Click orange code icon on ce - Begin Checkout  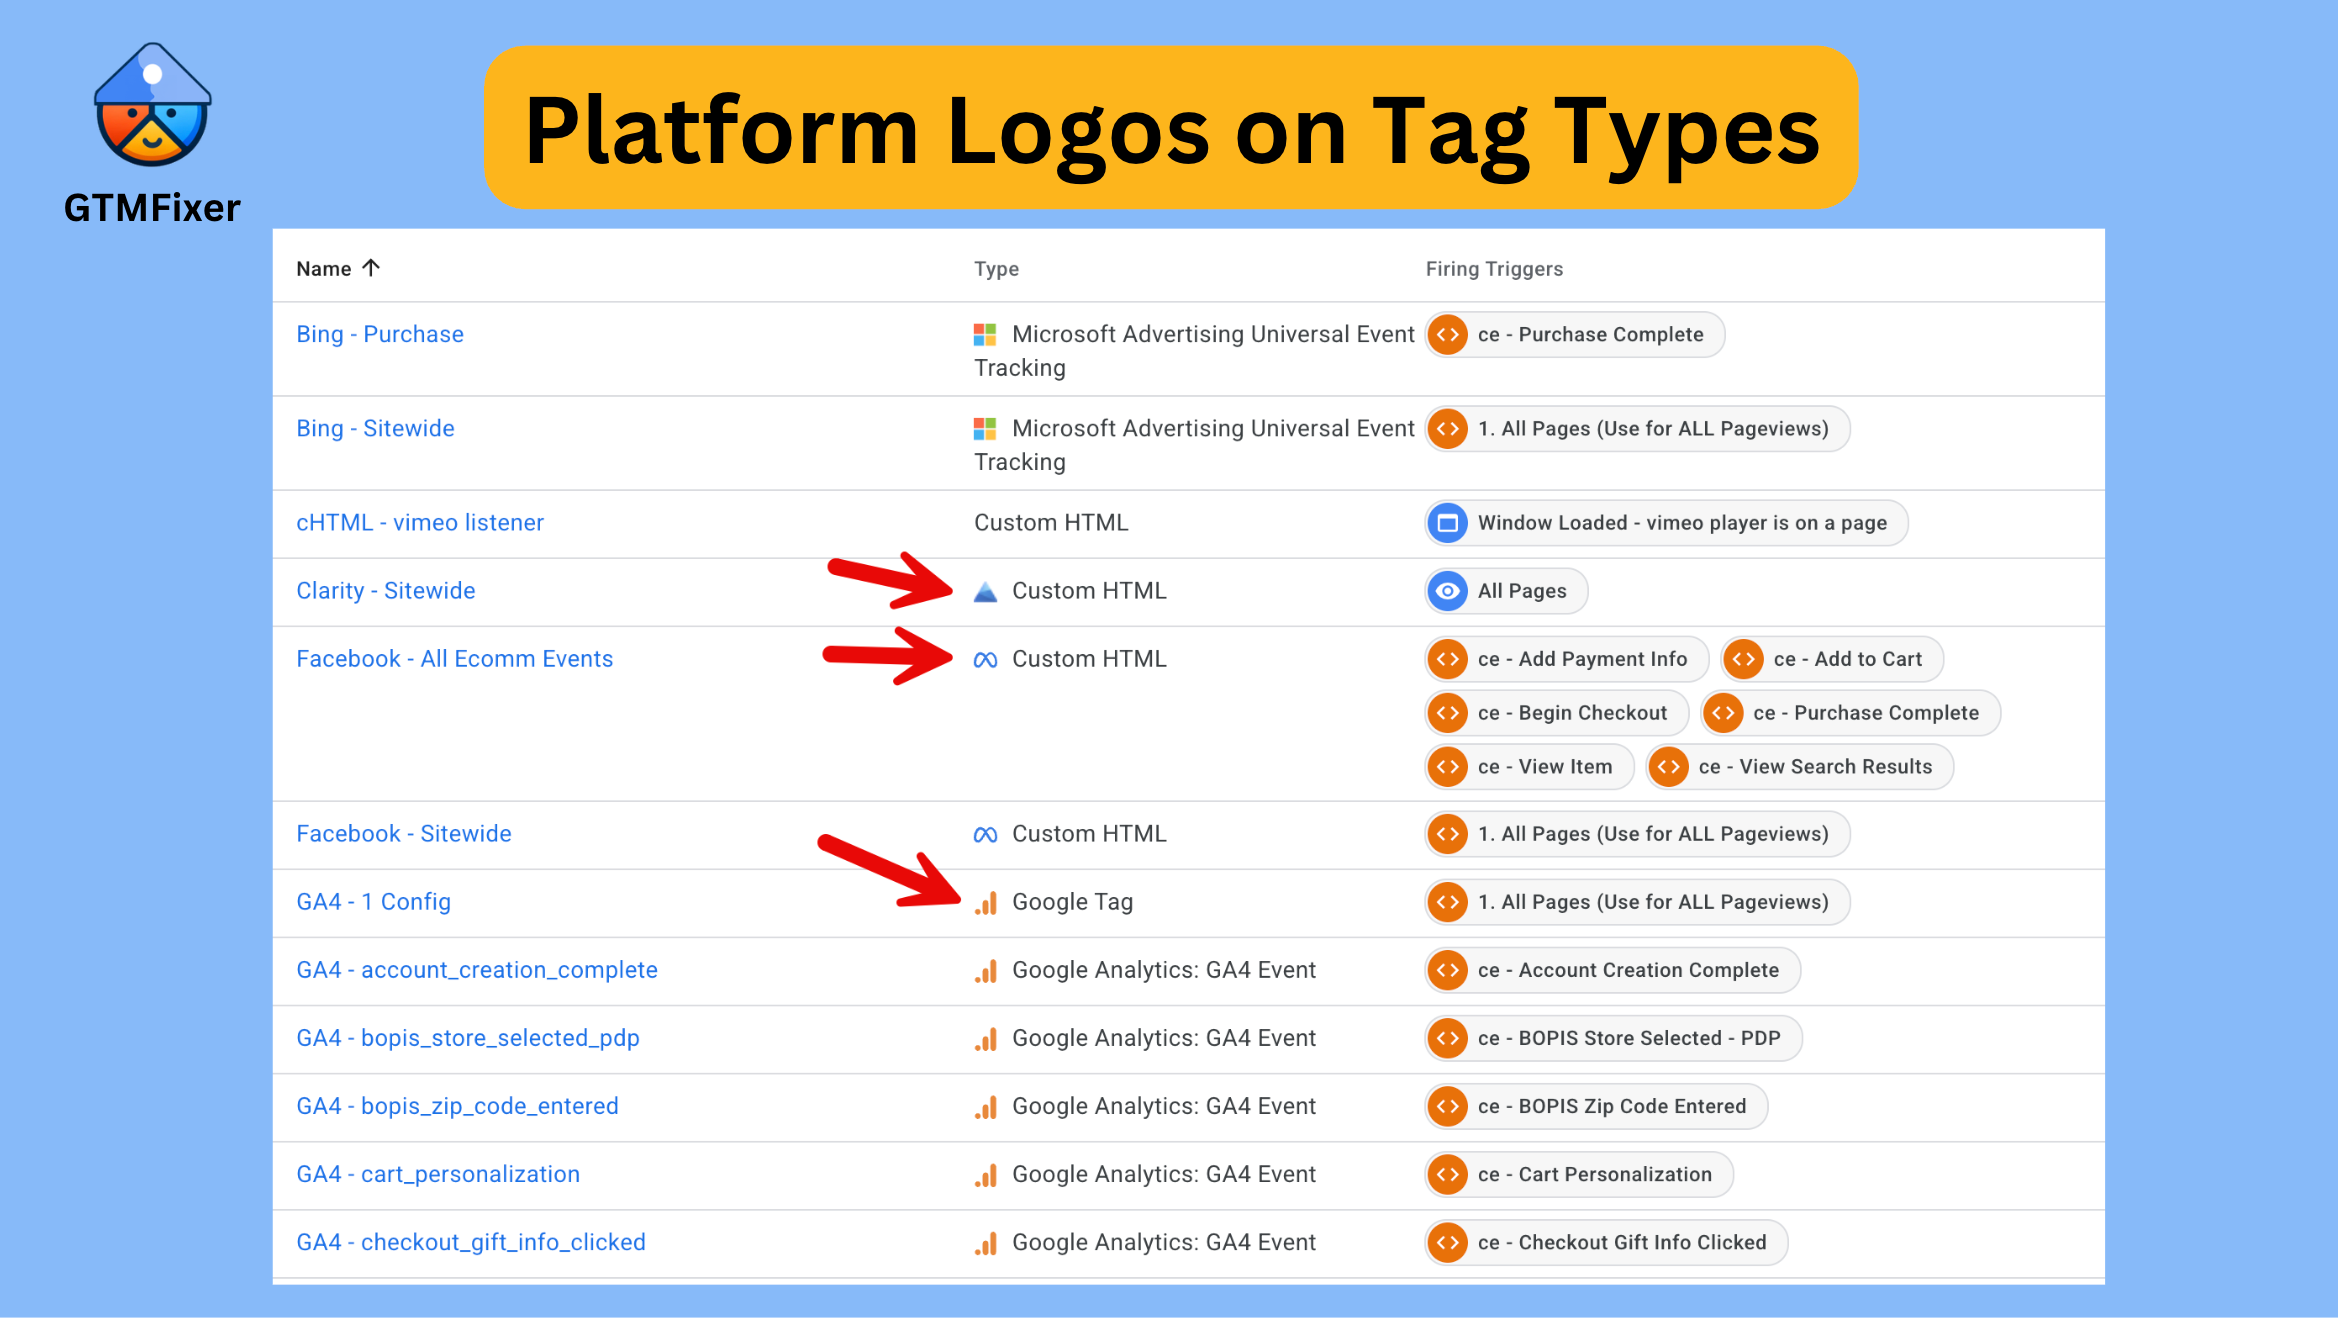click(x=1447, y=713)
